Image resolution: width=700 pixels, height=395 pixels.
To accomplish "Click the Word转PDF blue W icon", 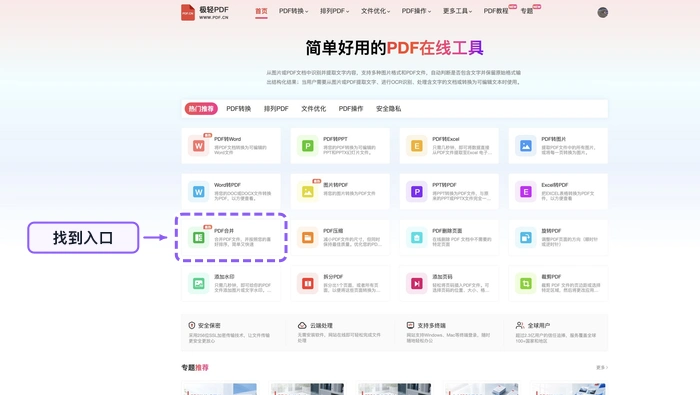I will tap(199, 191).
